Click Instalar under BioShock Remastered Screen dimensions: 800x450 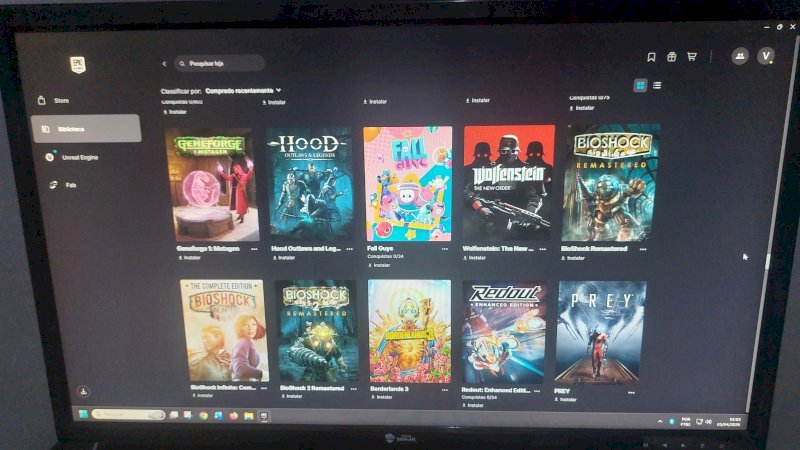click(x=572, y=258)
